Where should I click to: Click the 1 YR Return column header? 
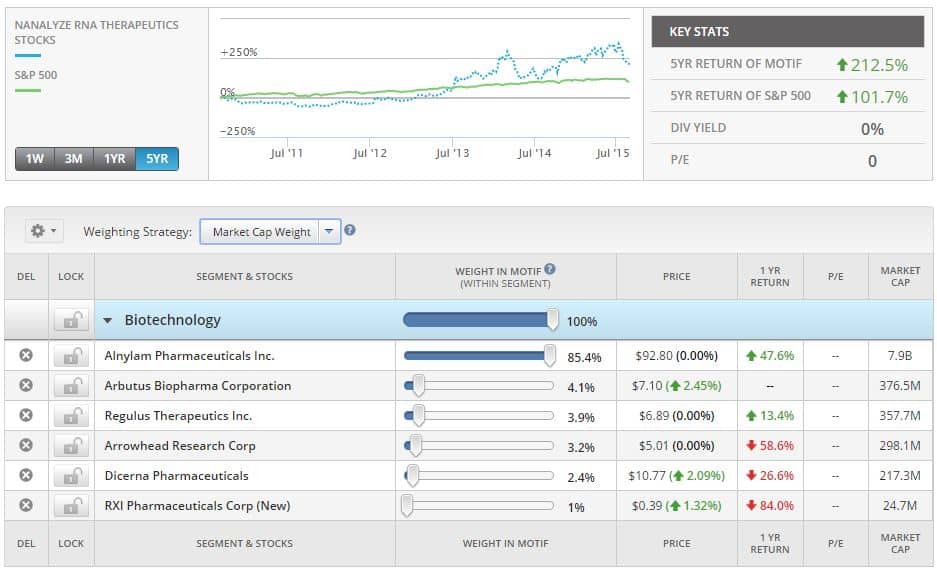pos(769,276)
